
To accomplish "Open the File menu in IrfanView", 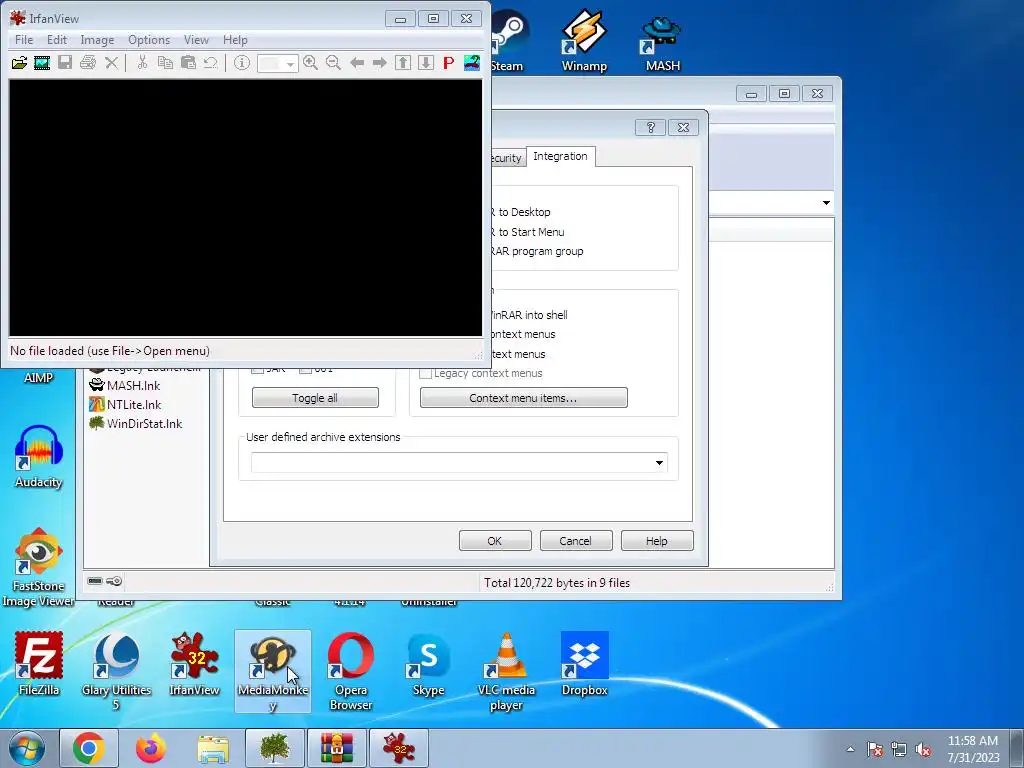I will pos(24,40).
